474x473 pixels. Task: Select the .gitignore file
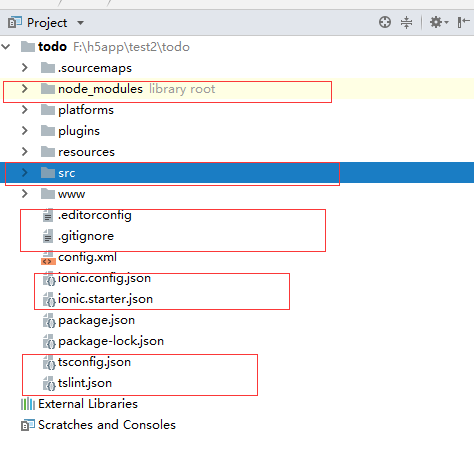coord(86,236)
